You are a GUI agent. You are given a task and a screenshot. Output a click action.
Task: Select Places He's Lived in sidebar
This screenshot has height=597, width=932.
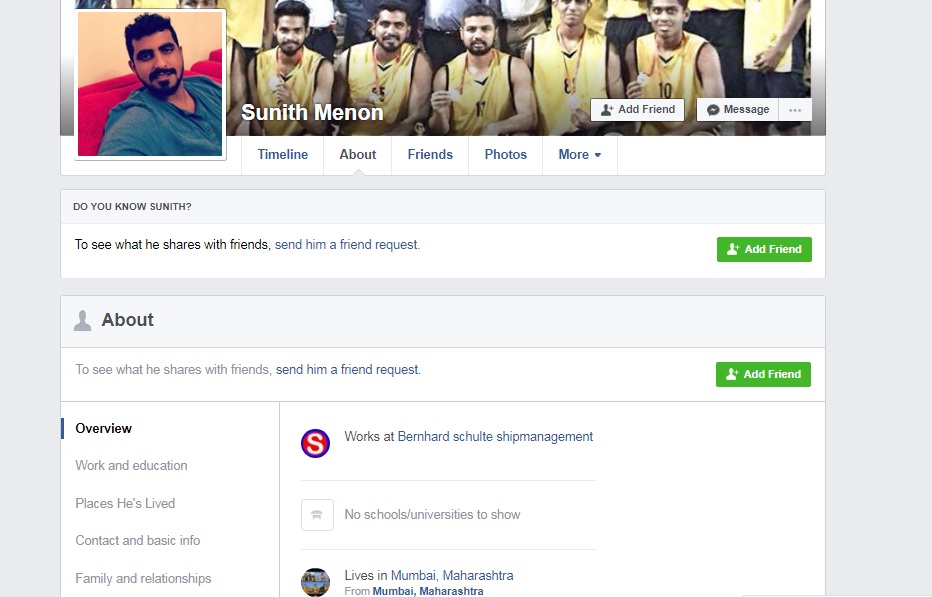pyautogui.click(x=125, y=503)
